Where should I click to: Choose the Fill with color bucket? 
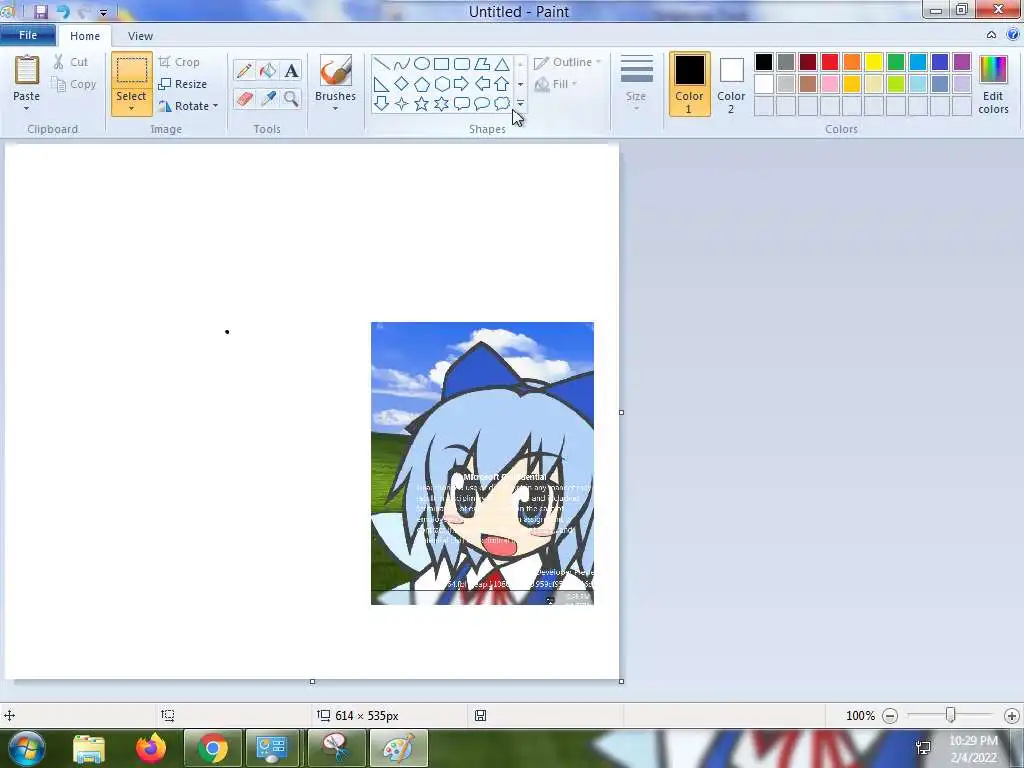click(268, 71)
